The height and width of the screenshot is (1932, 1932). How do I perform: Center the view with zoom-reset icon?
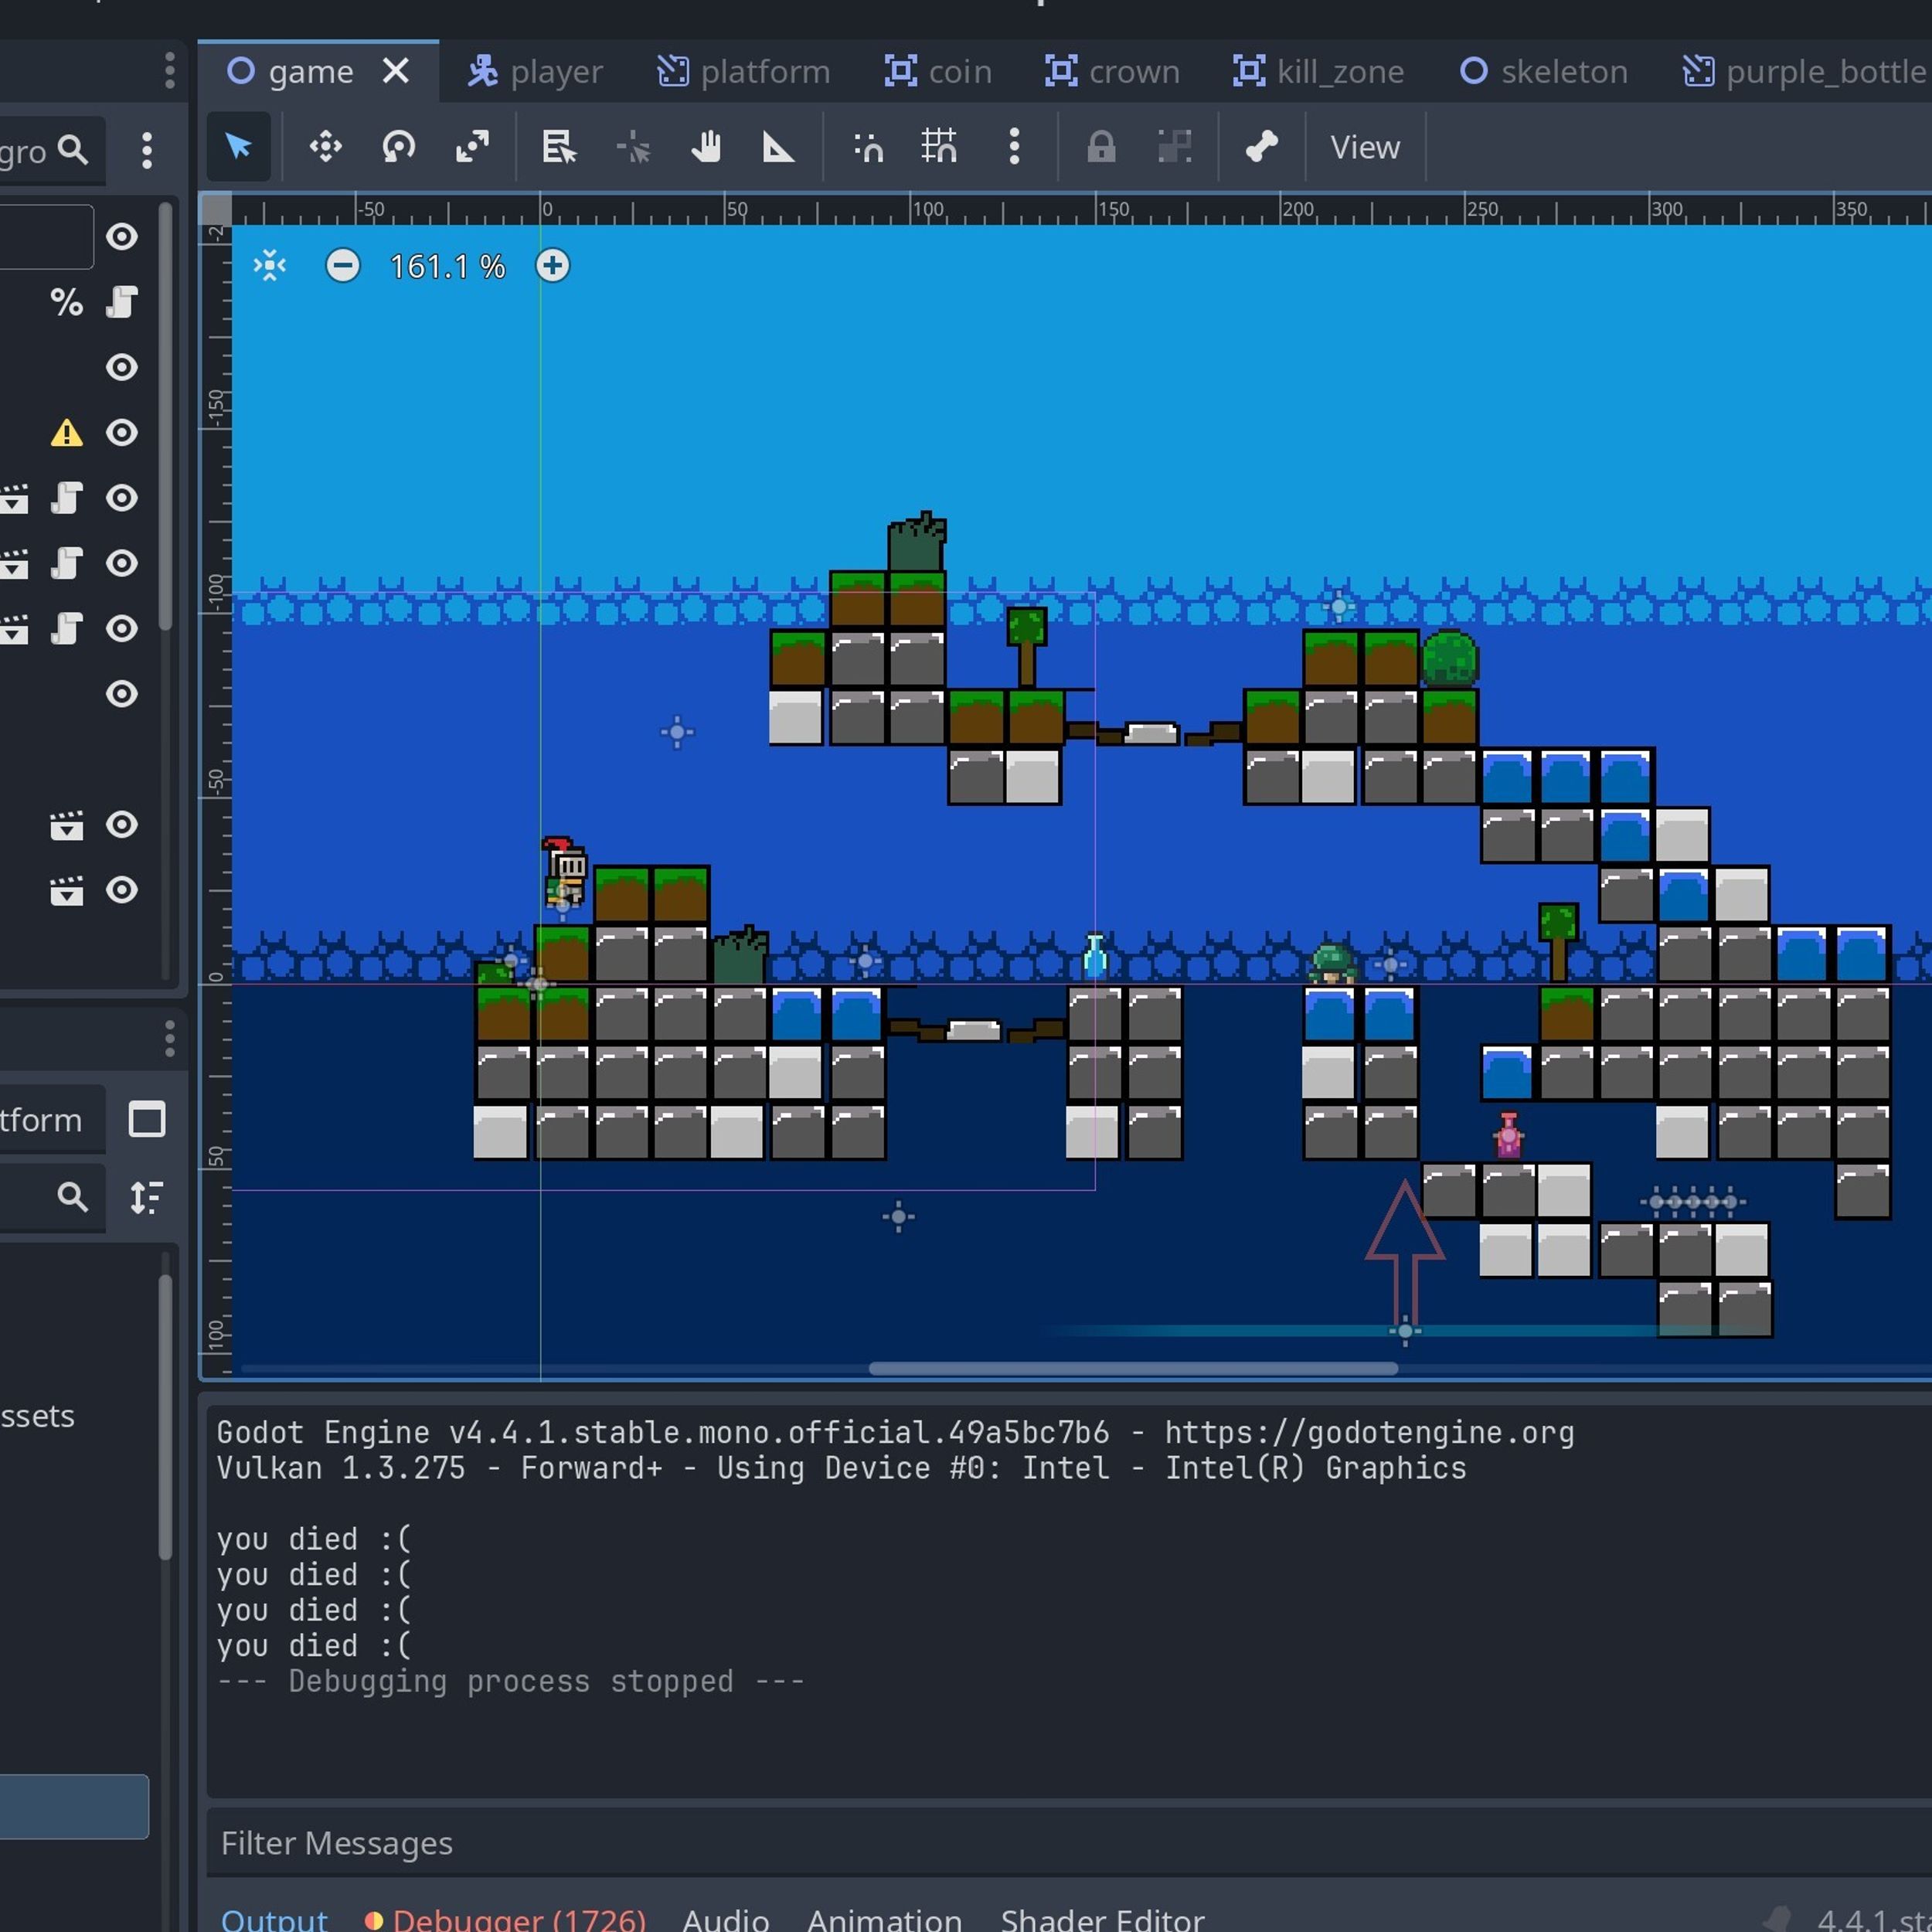coord(270,266)
